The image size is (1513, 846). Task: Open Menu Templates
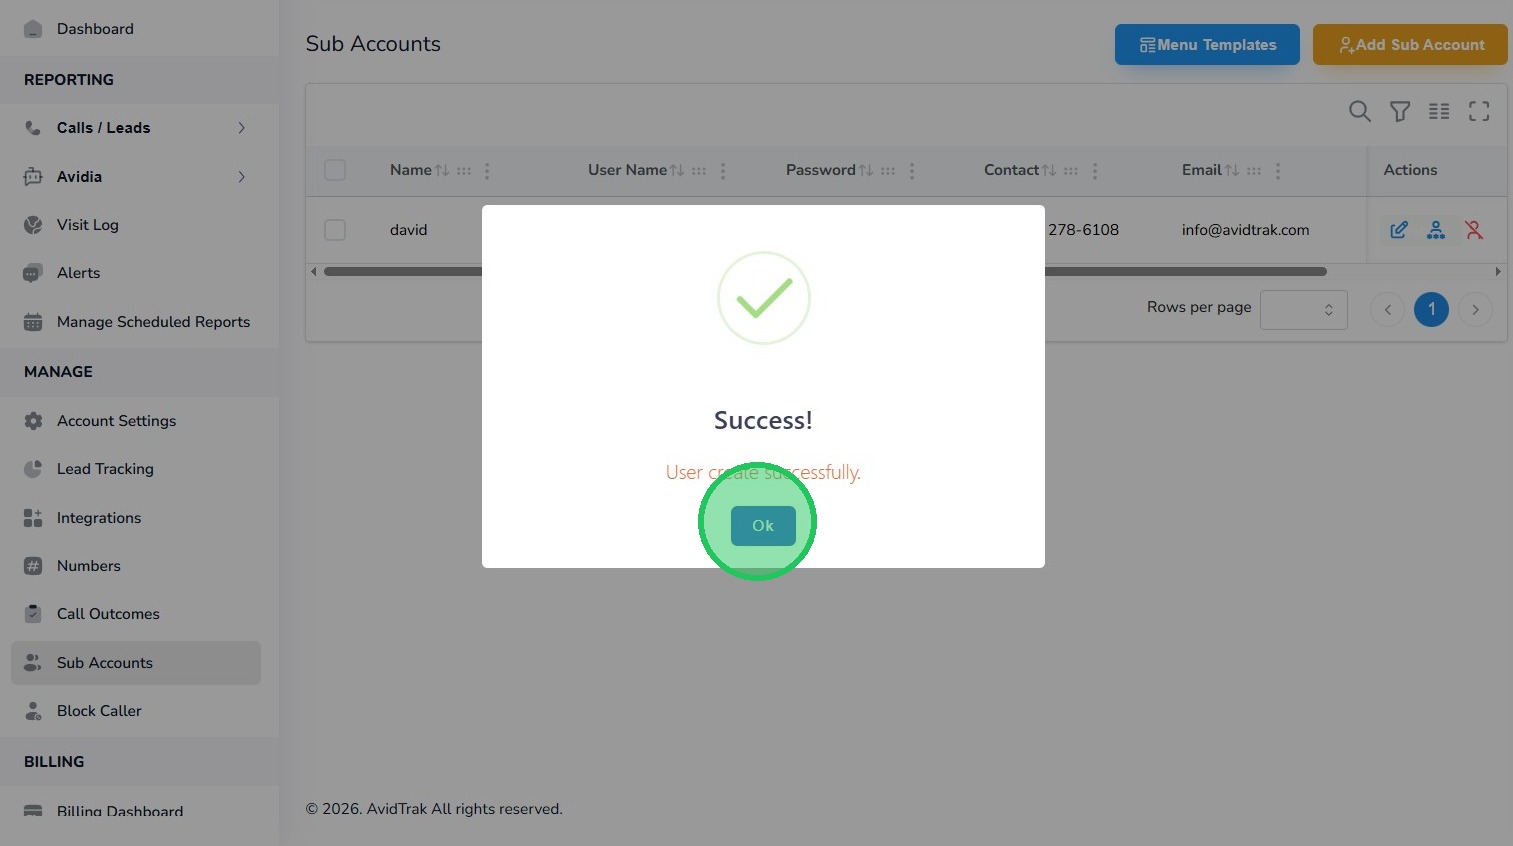pos(1207,45)
